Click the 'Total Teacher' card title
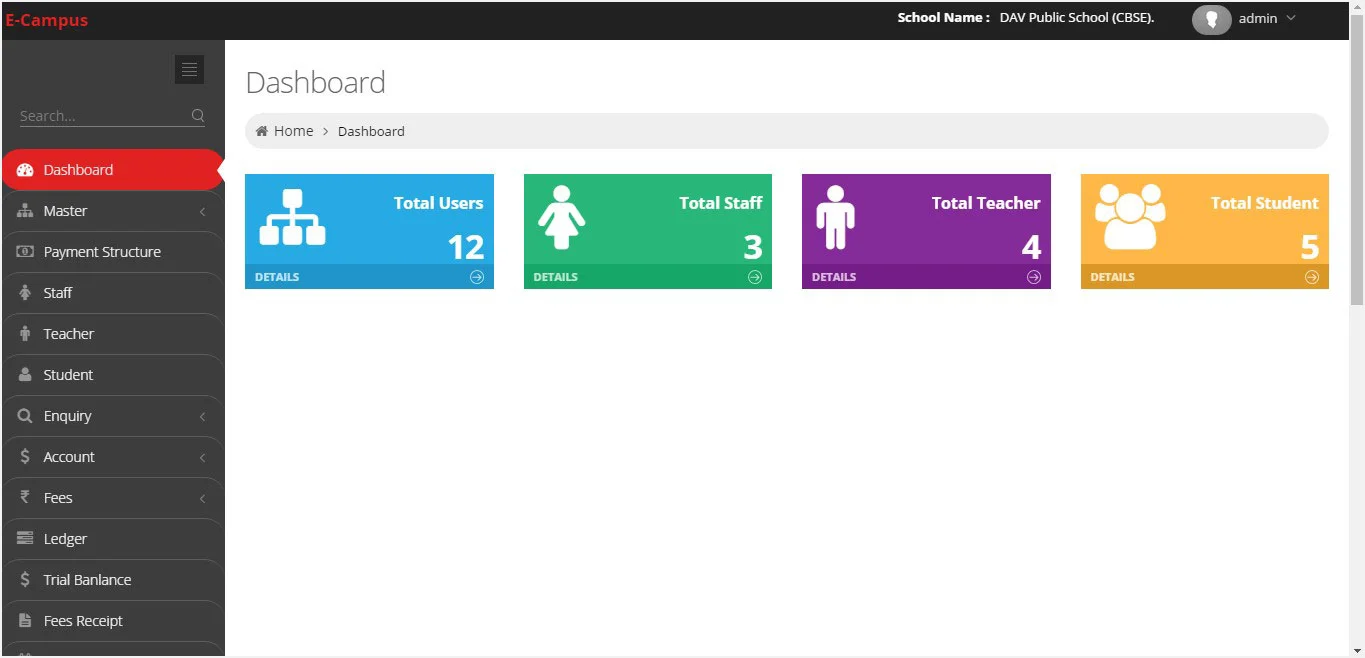Image resolution: width=1365 pixels, height=658 pixels. (x=986, y=203)
